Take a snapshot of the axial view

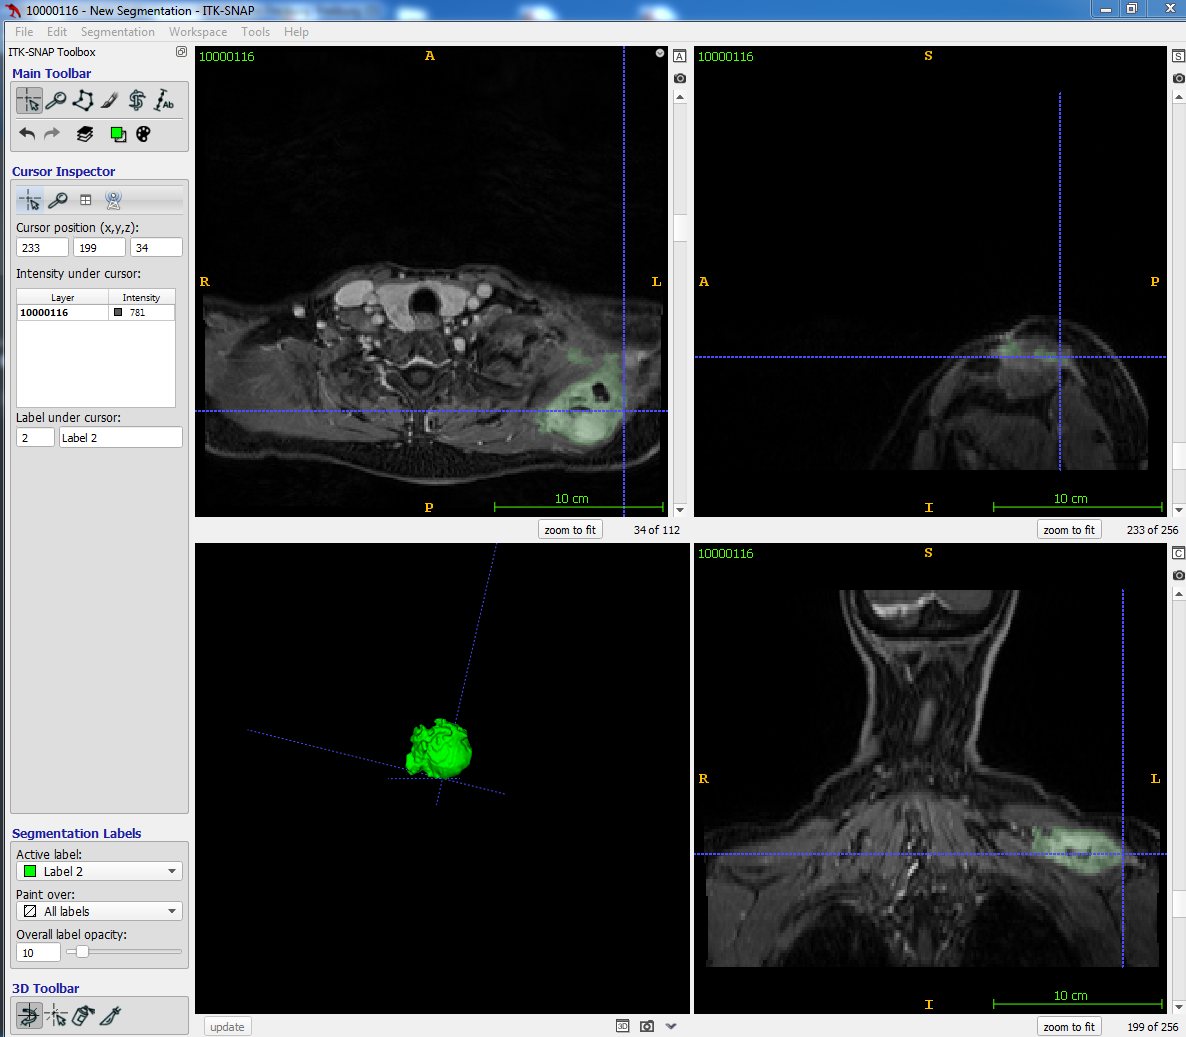pos(680,78)
